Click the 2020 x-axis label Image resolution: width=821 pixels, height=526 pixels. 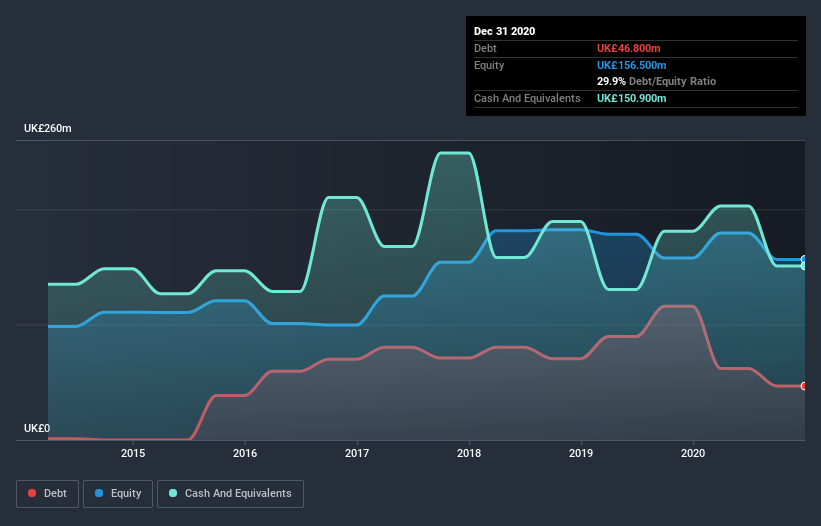coord(693,453)
